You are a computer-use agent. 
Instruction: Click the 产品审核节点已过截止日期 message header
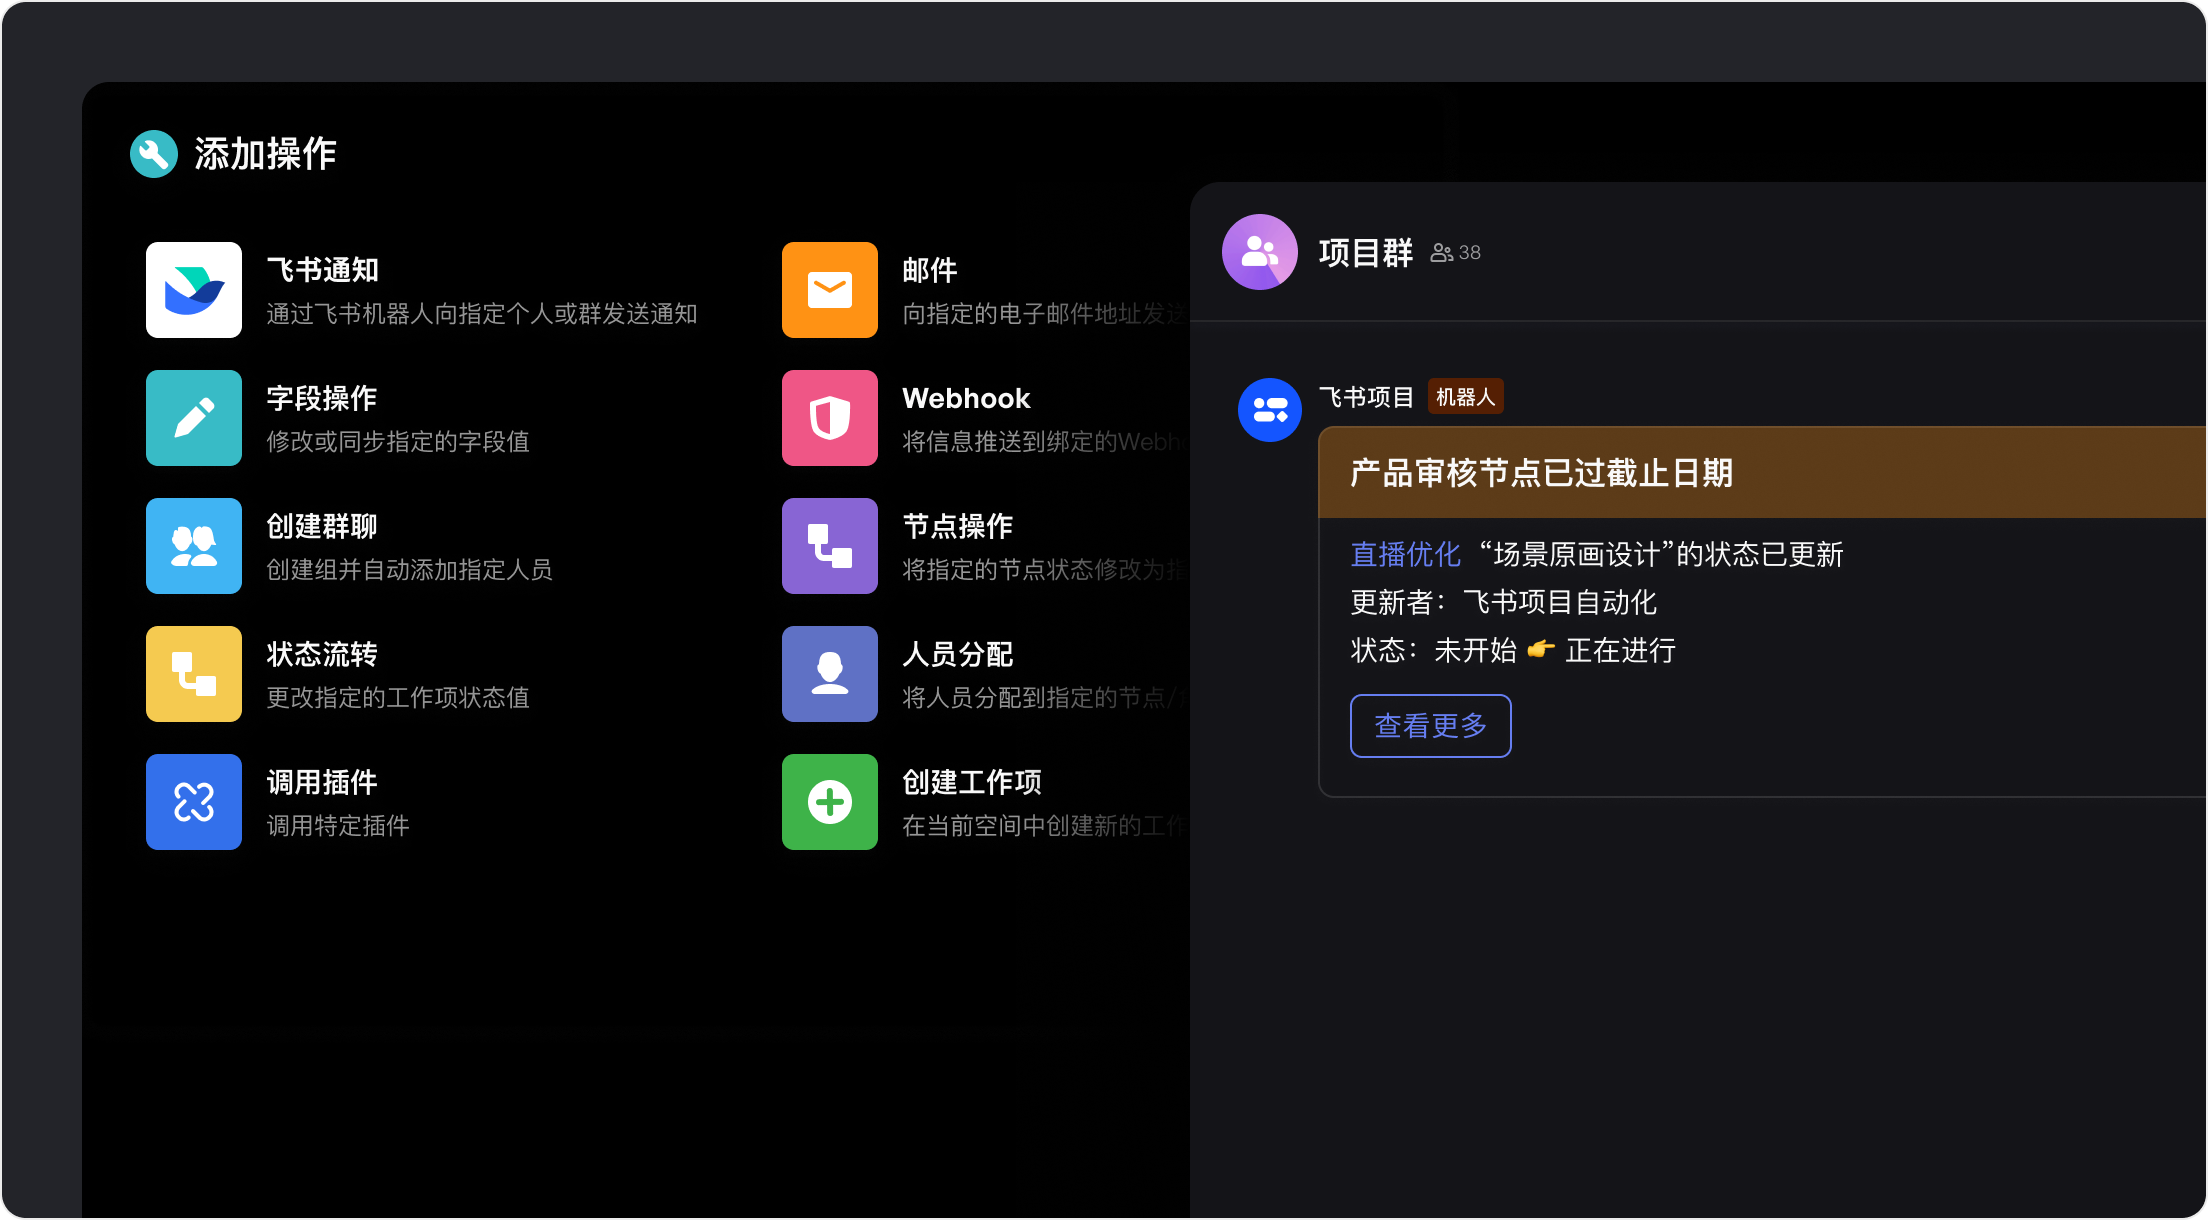click(1546, 474)
